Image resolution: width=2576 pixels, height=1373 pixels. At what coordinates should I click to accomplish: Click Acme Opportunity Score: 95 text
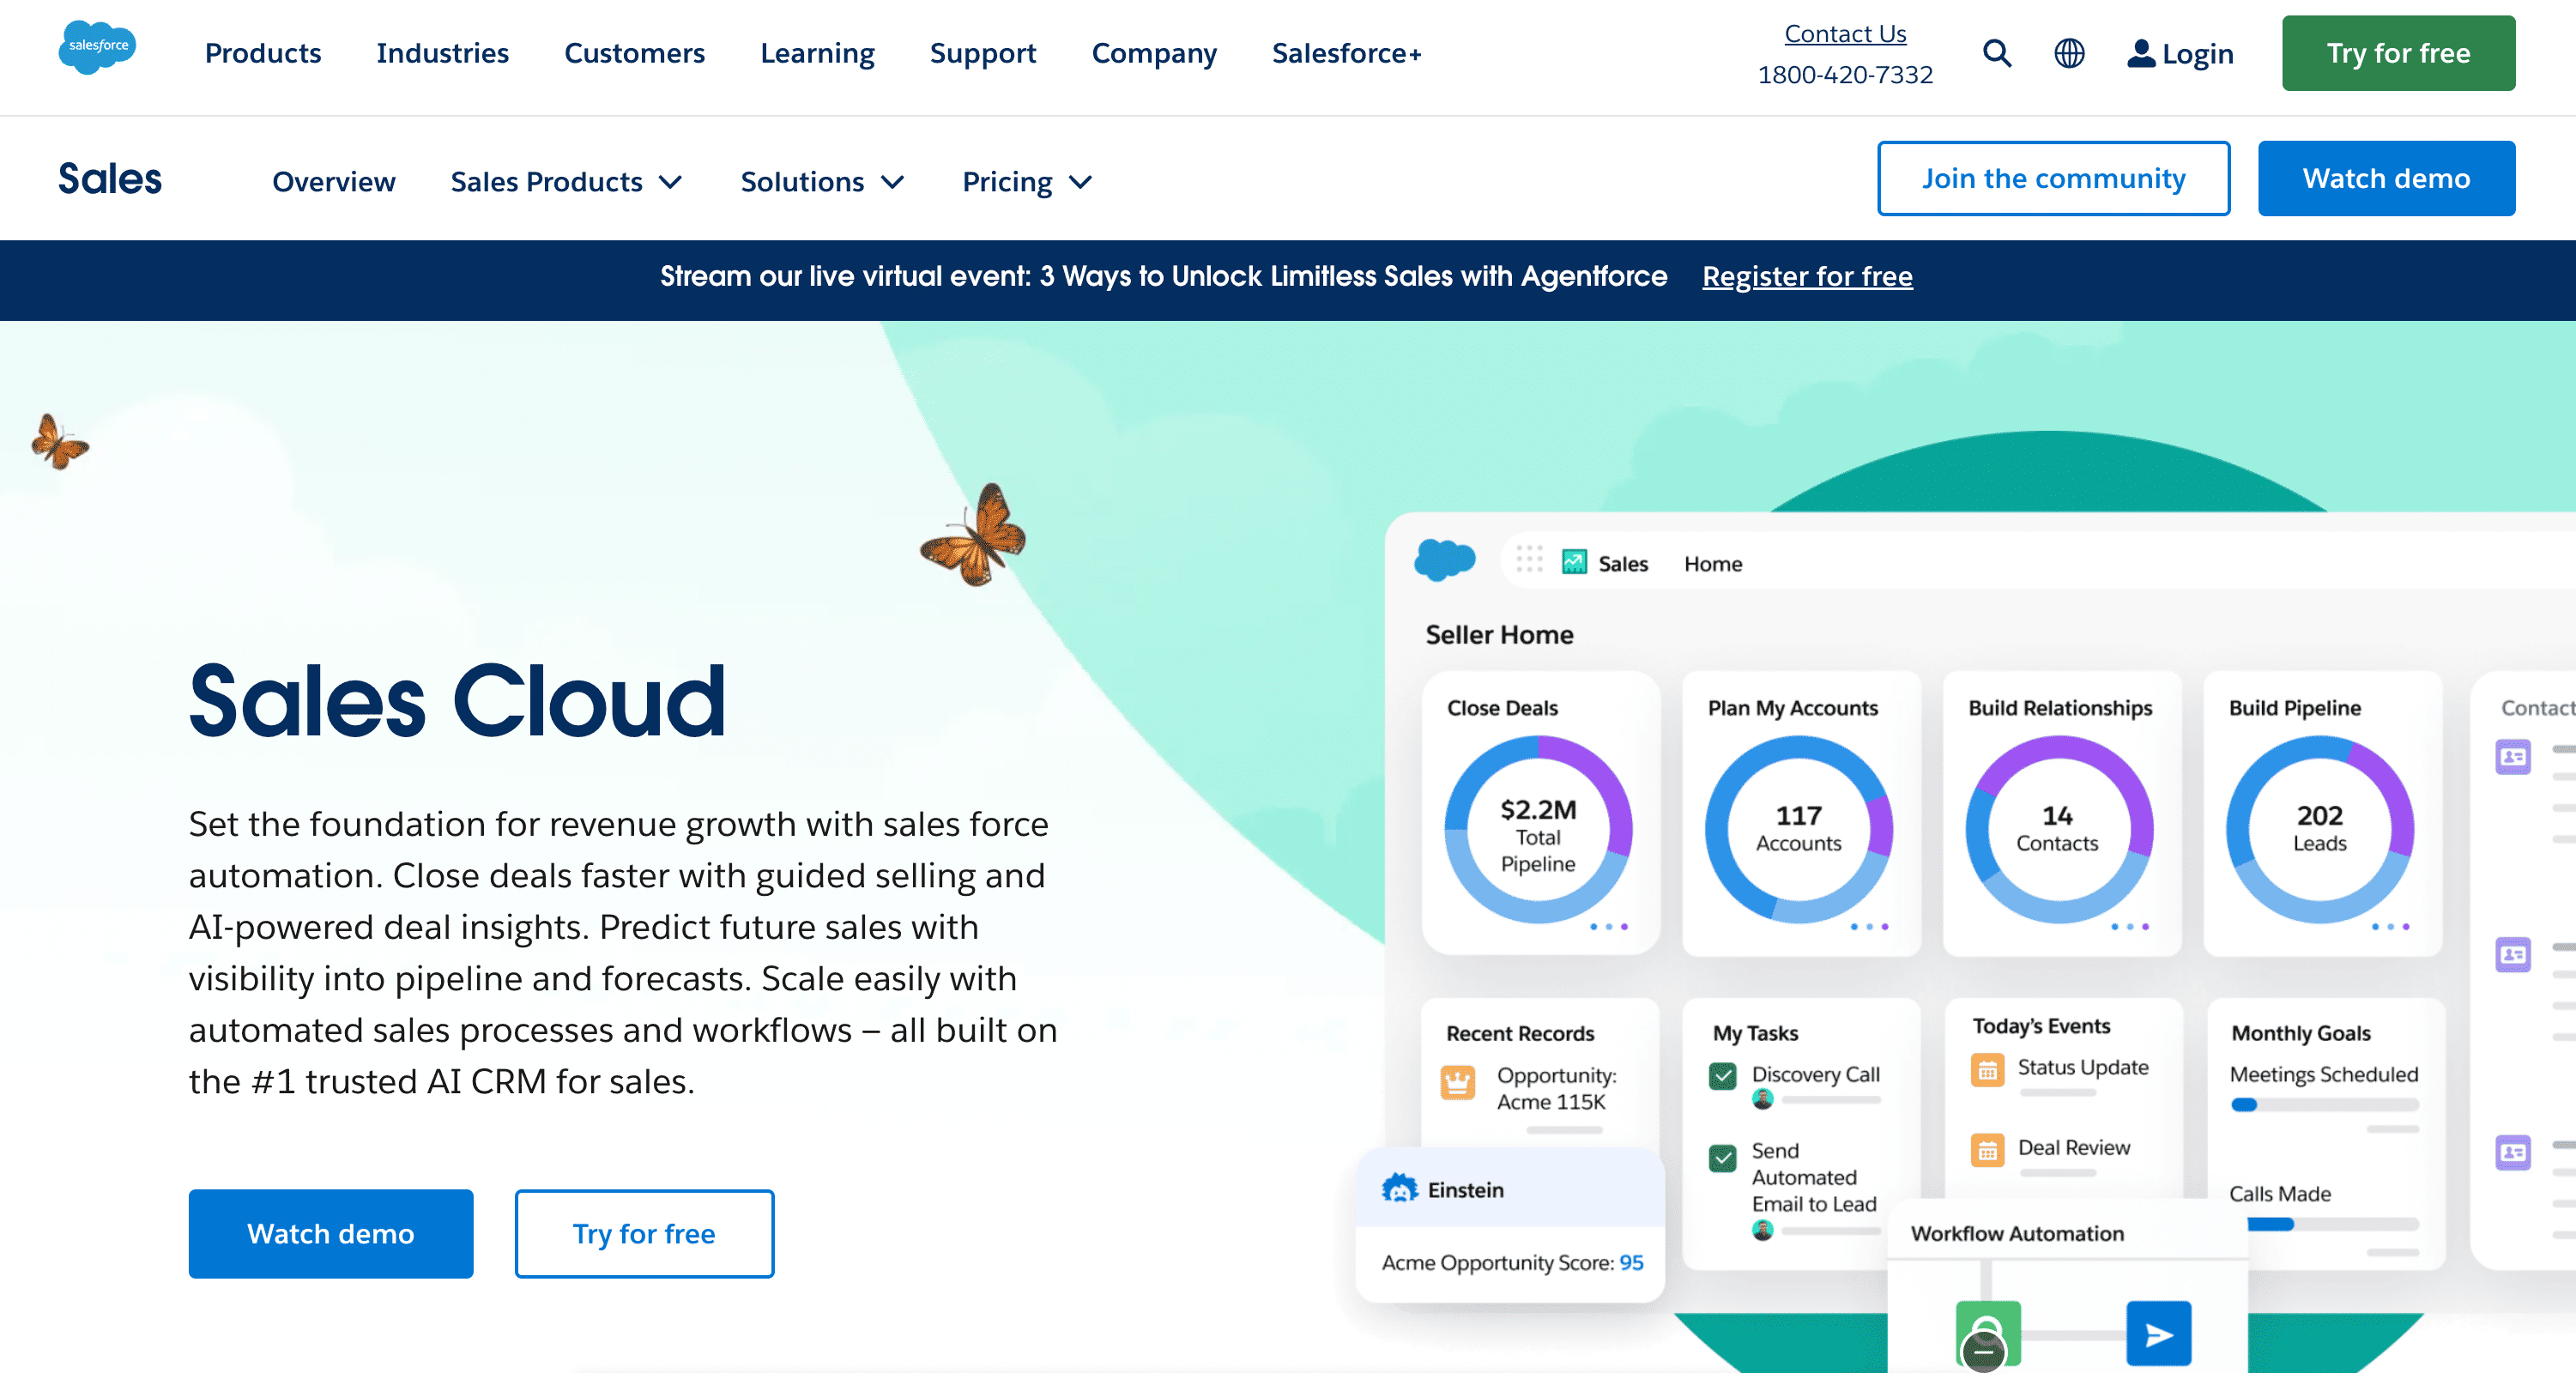point(1511,1262)
